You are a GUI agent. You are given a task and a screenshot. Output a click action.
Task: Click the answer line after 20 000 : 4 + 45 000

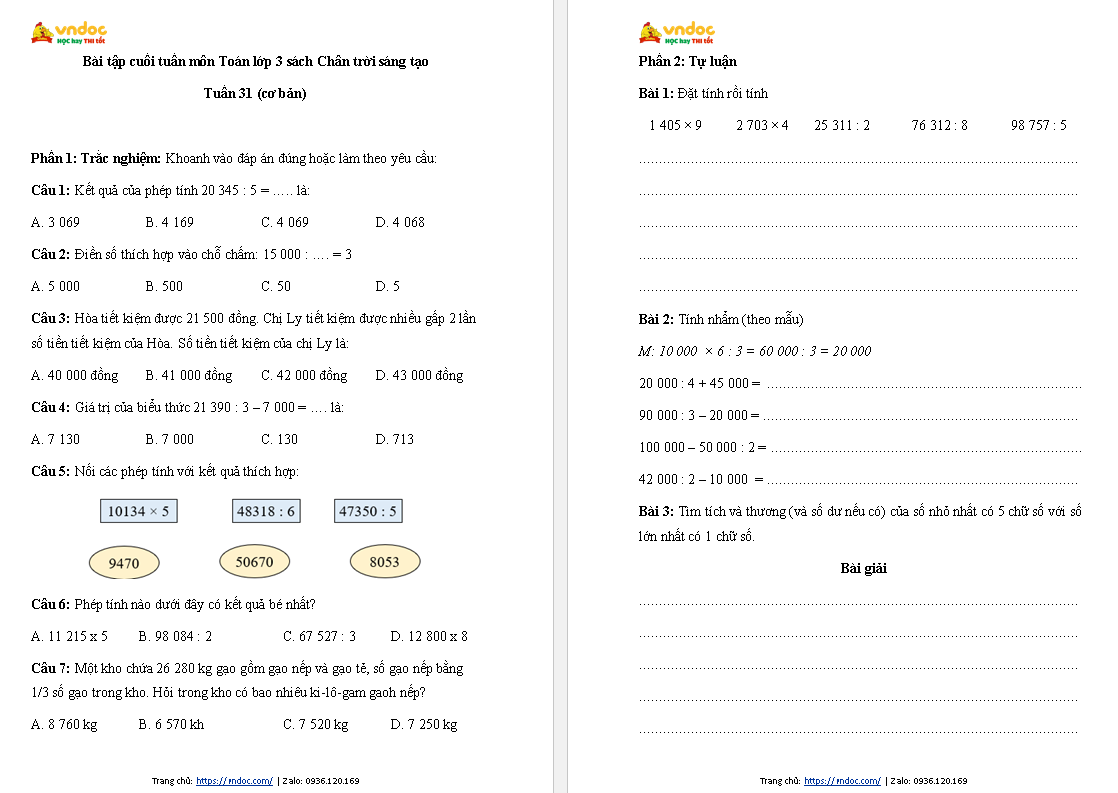920,384
